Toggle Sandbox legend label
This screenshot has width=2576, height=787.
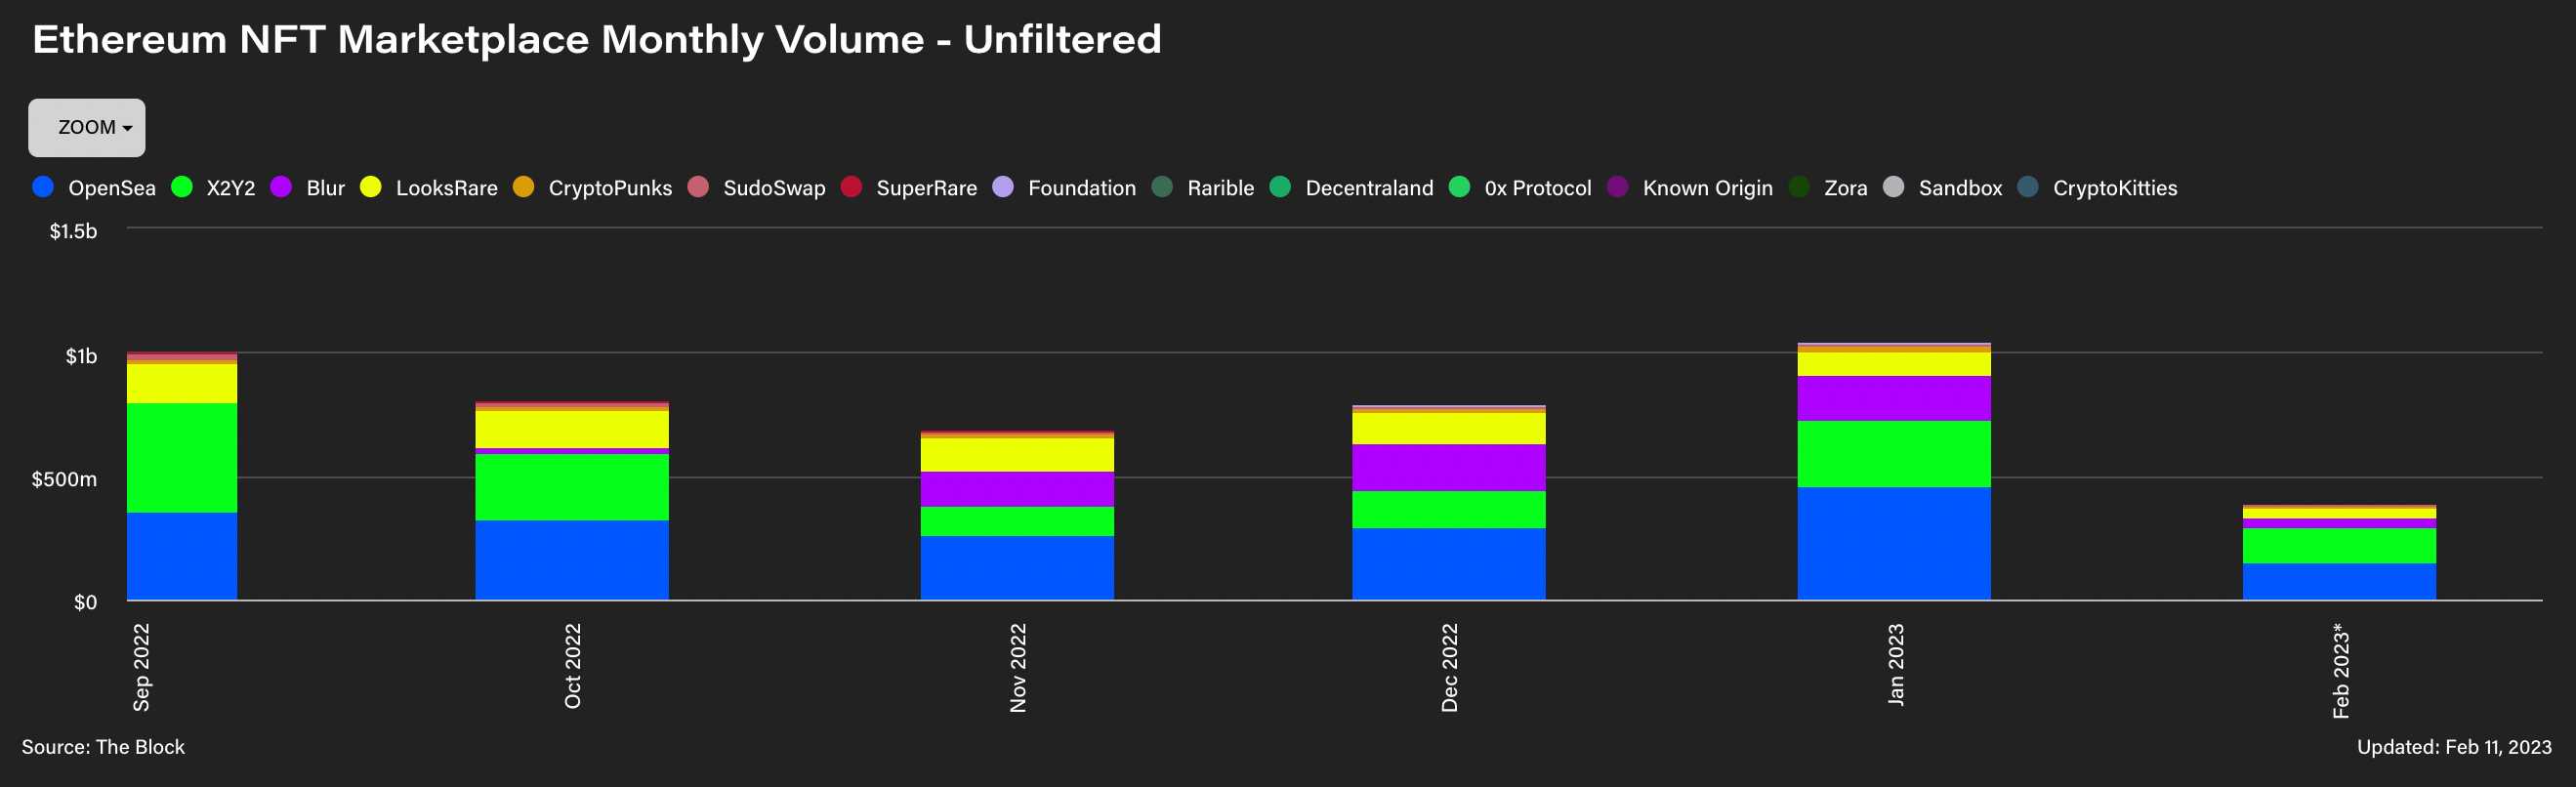tap(1960, 188)
